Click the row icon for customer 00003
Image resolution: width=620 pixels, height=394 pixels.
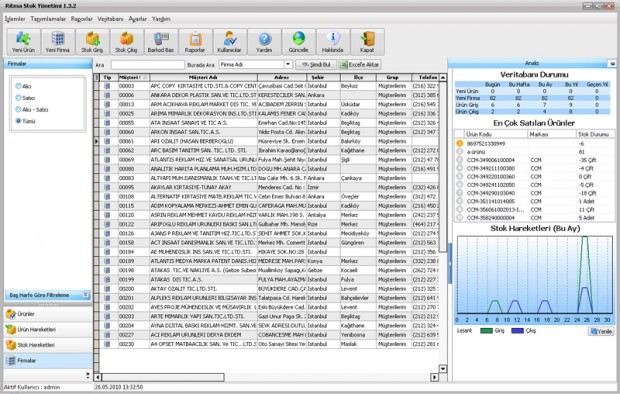click(x=107, y=86)
